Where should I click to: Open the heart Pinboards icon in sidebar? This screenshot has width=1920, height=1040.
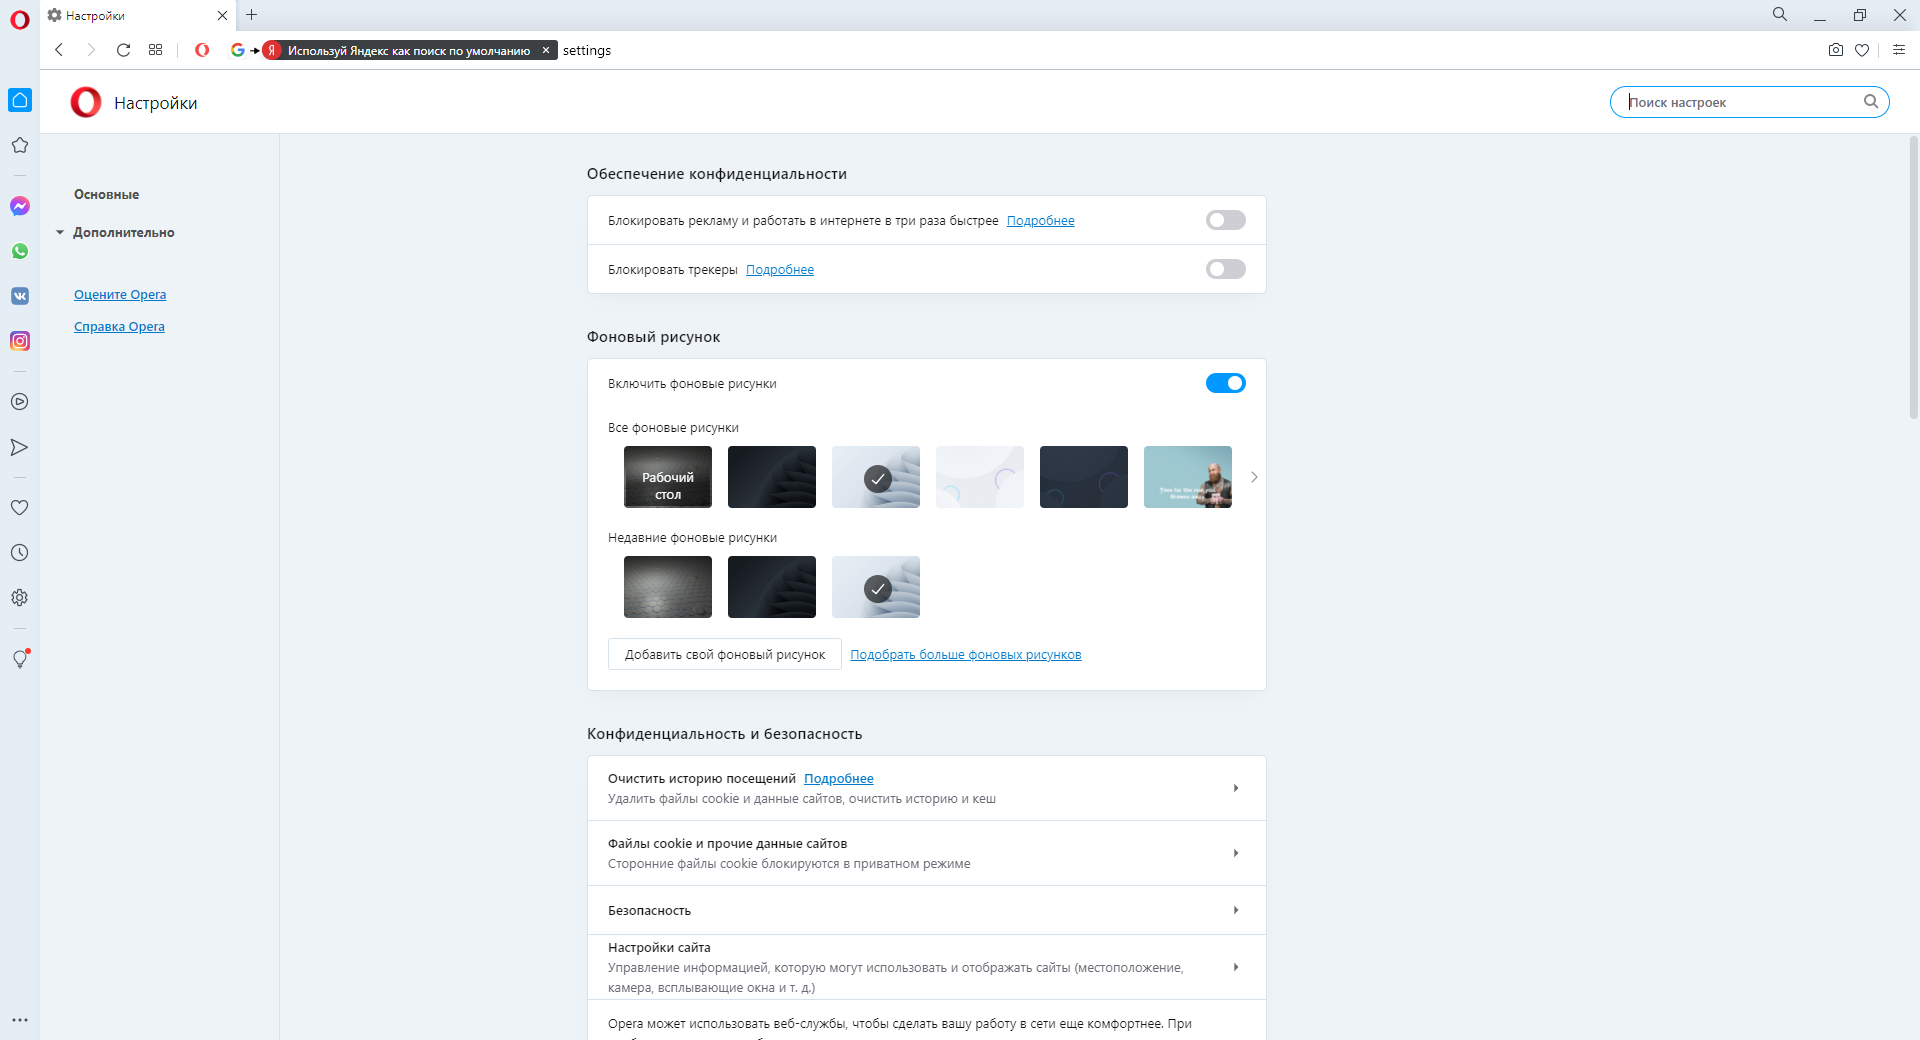(x=20, y=508)
